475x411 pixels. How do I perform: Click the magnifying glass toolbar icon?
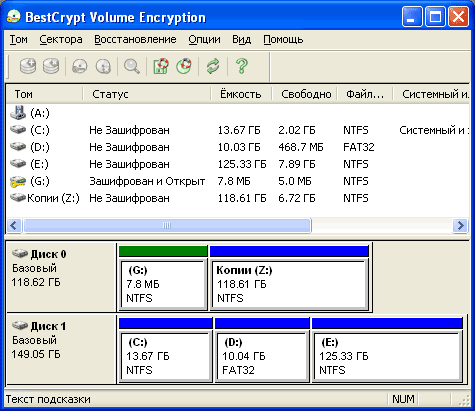click(x=132, y=66)
